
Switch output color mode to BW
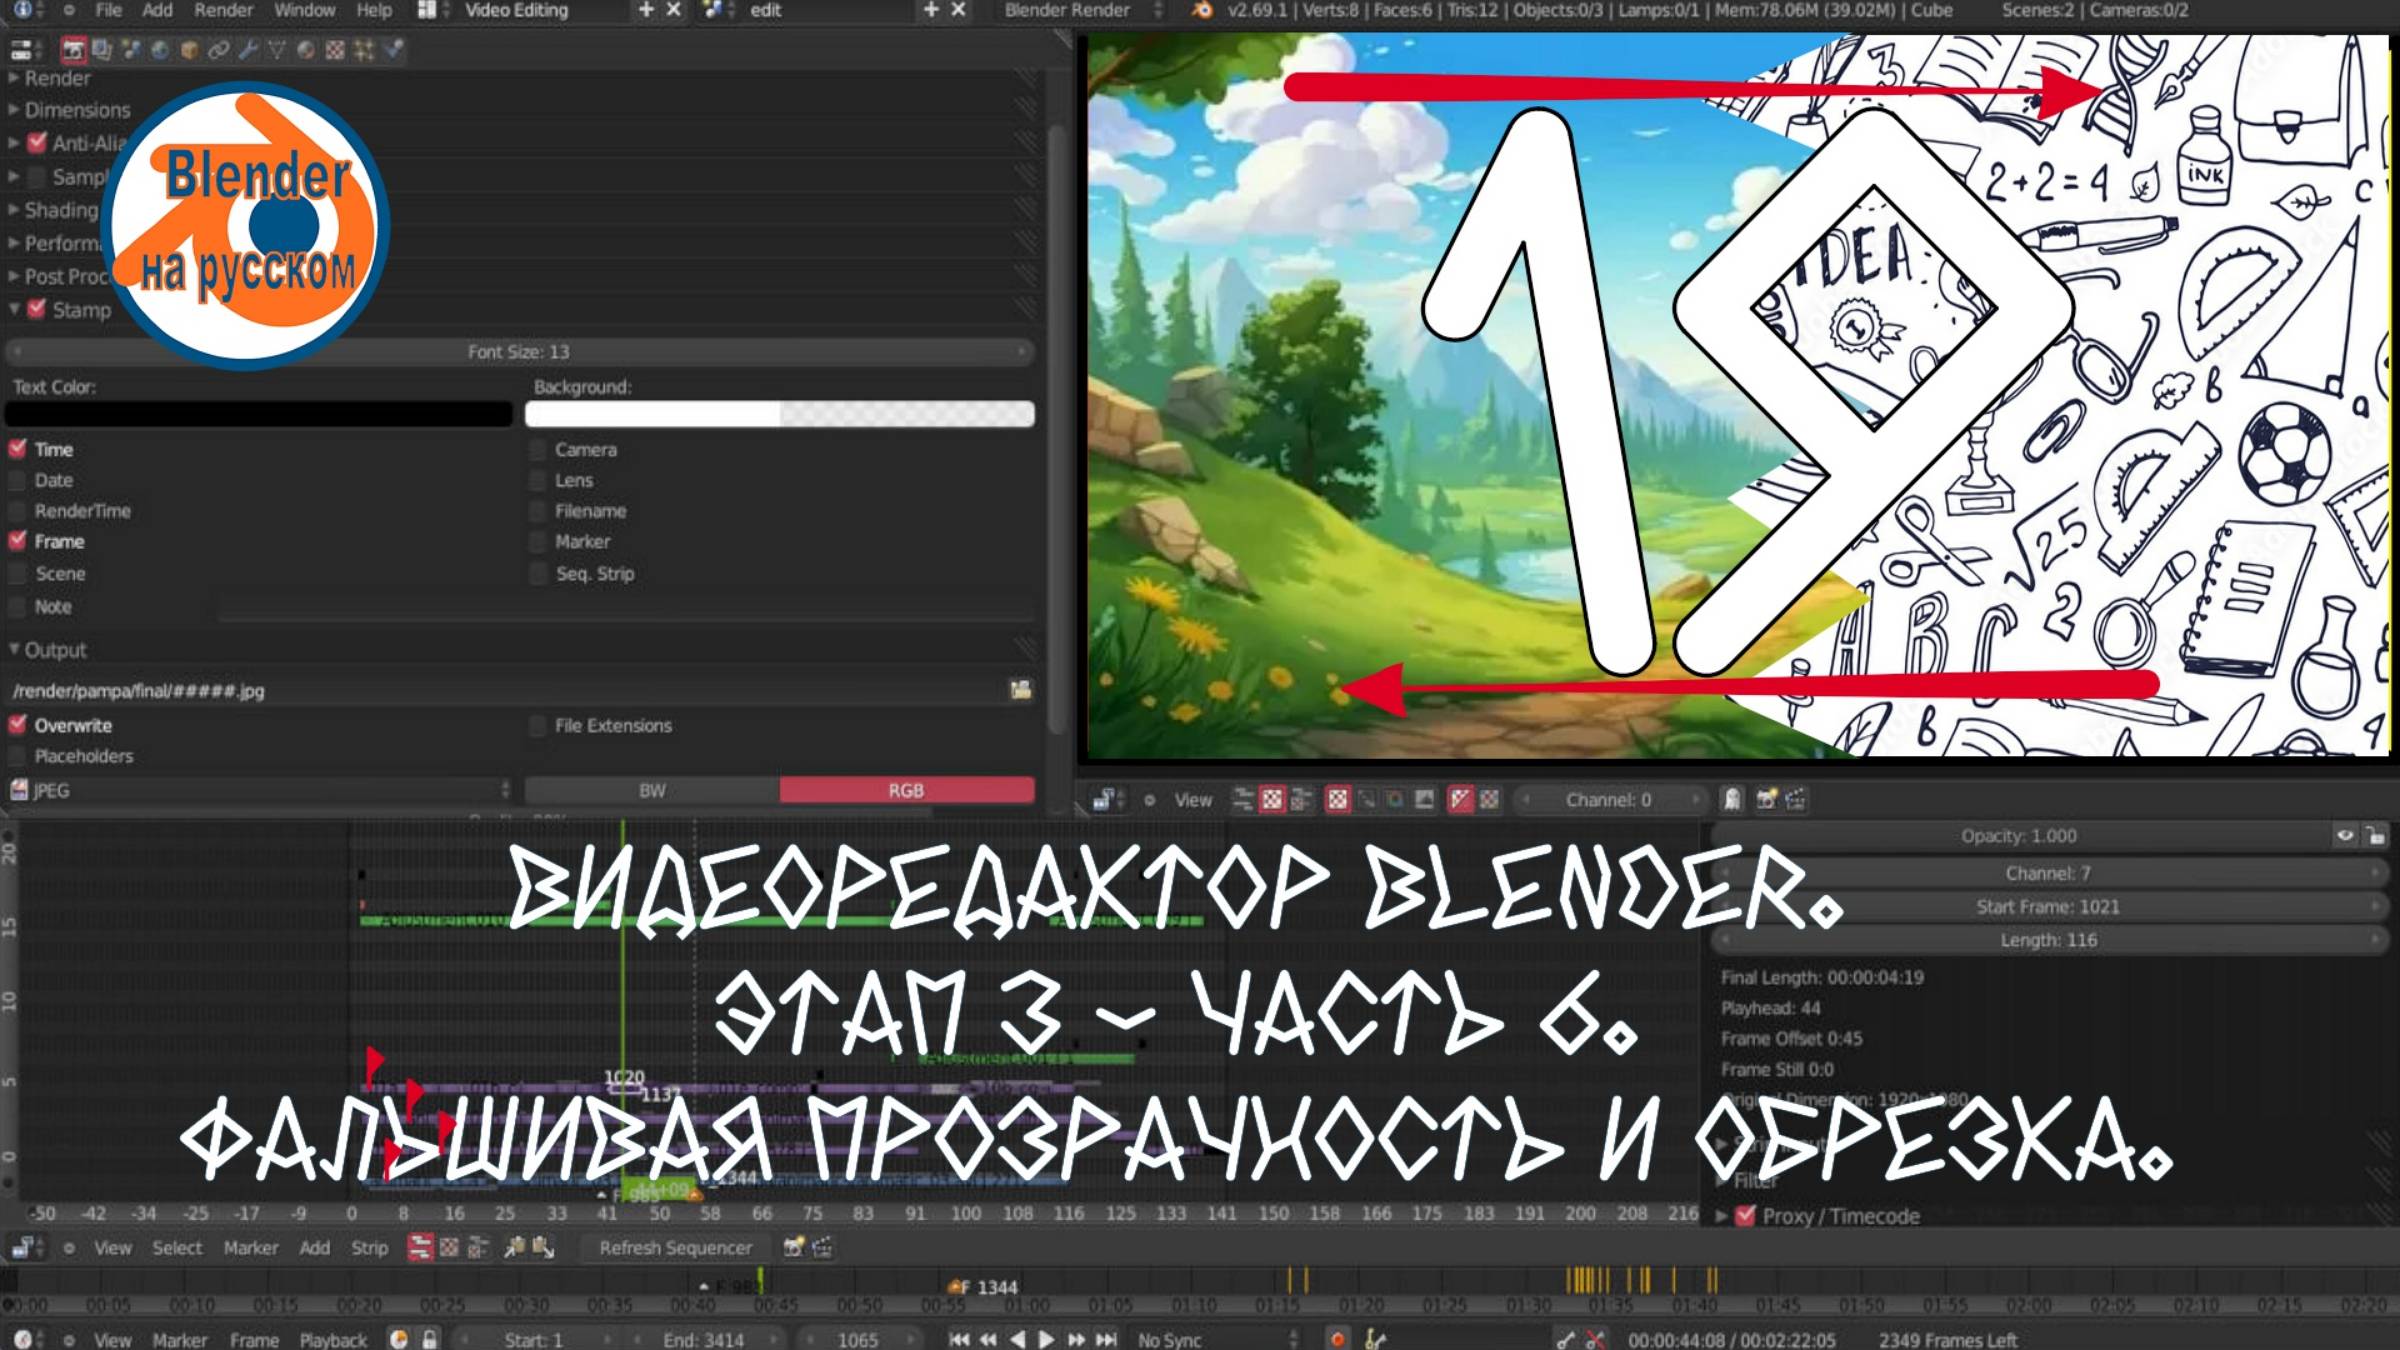[x=650, y=790]
